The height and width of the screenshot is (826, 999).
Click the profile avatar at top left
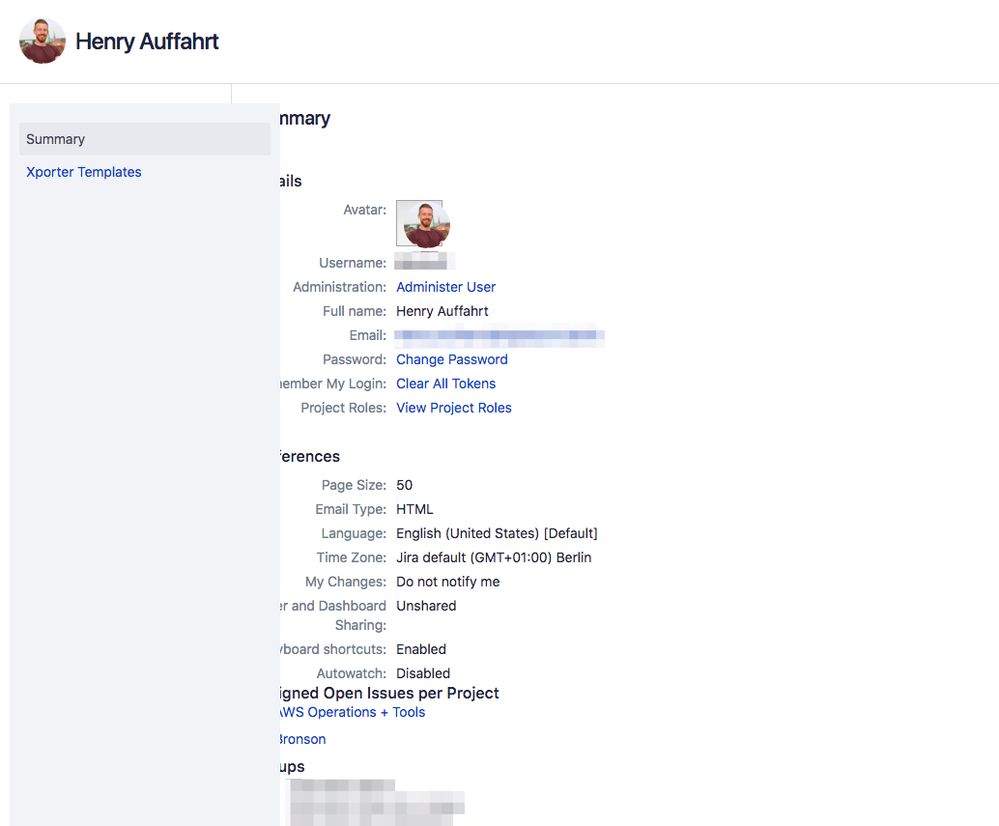(x=42, y=40)
